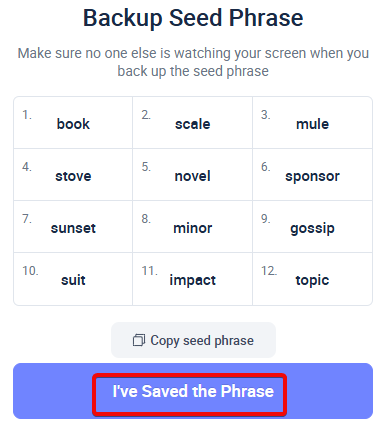Click the number label '1.' in the first cell
This screenshot has width=386, height=428.
pos(27,115)
